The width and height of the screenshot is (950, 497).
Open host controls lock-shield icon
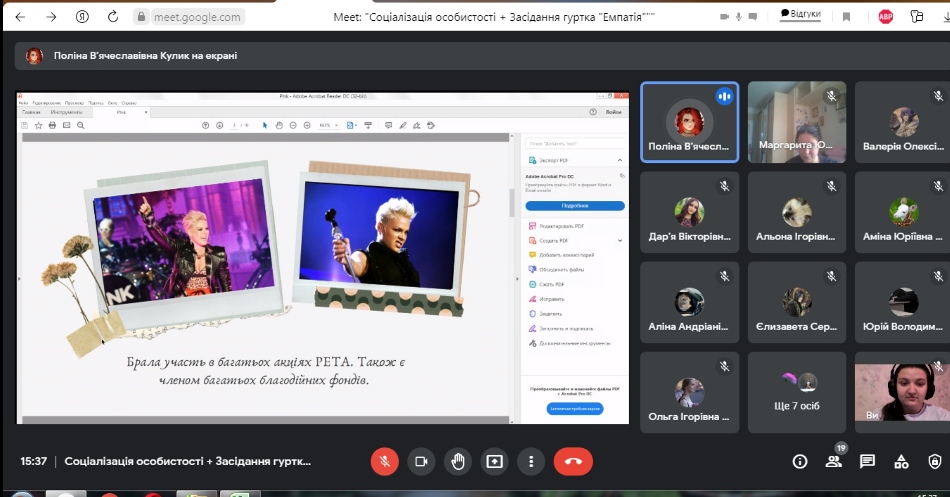coord(935,461)
